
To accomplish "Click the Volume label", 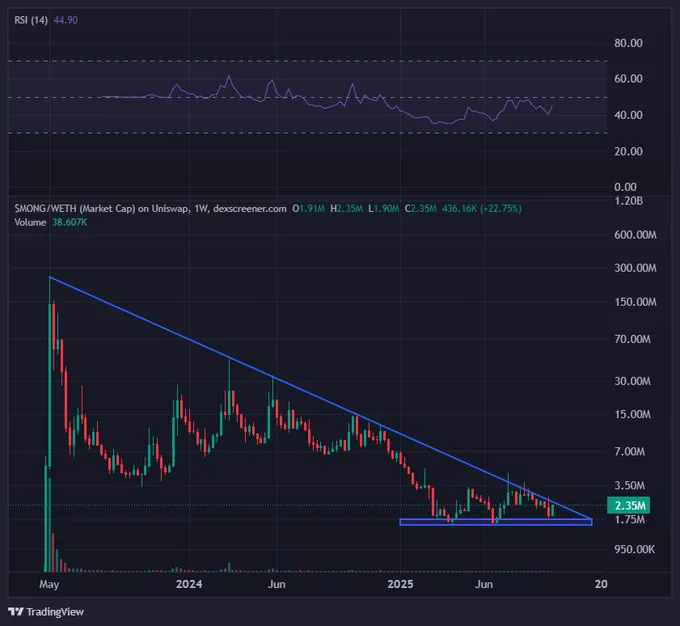I will (x=30, y=223).
